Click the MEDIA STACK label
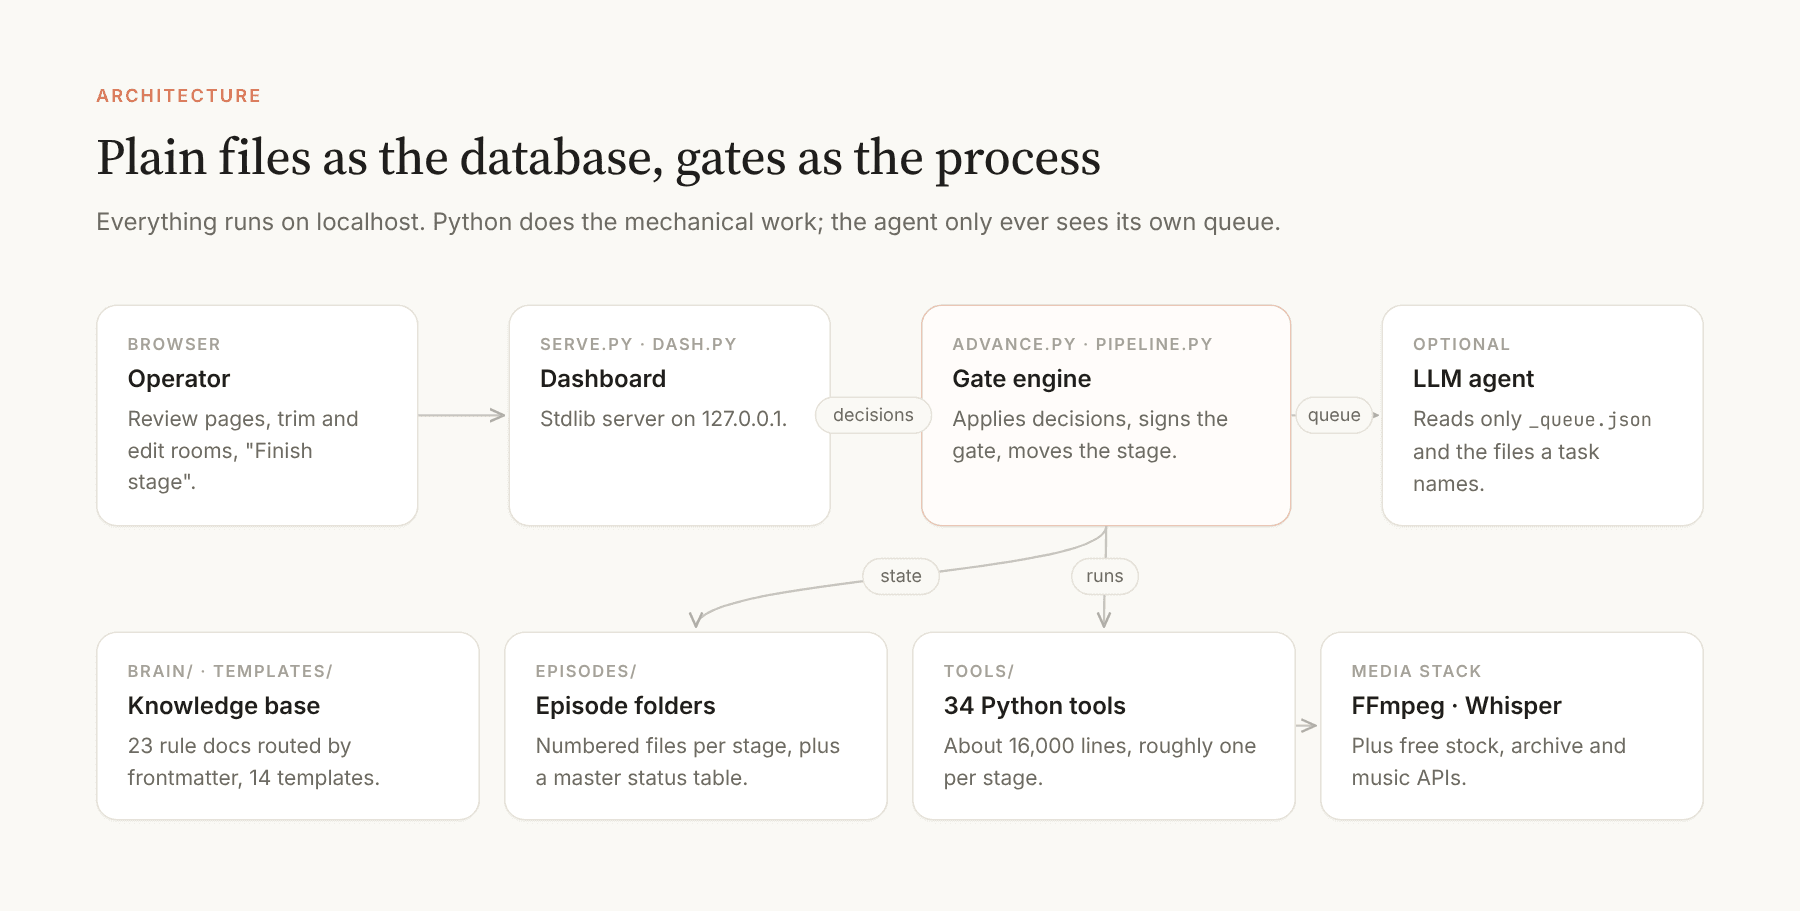The width and height of the screenshot is (1800, 911). pos(1416,671)
